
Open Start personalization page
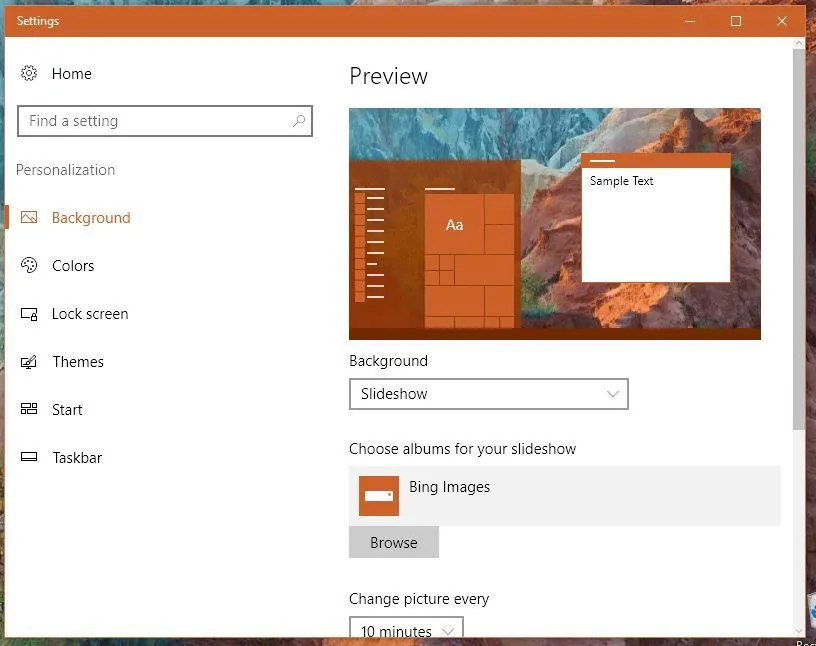(67, 410)
